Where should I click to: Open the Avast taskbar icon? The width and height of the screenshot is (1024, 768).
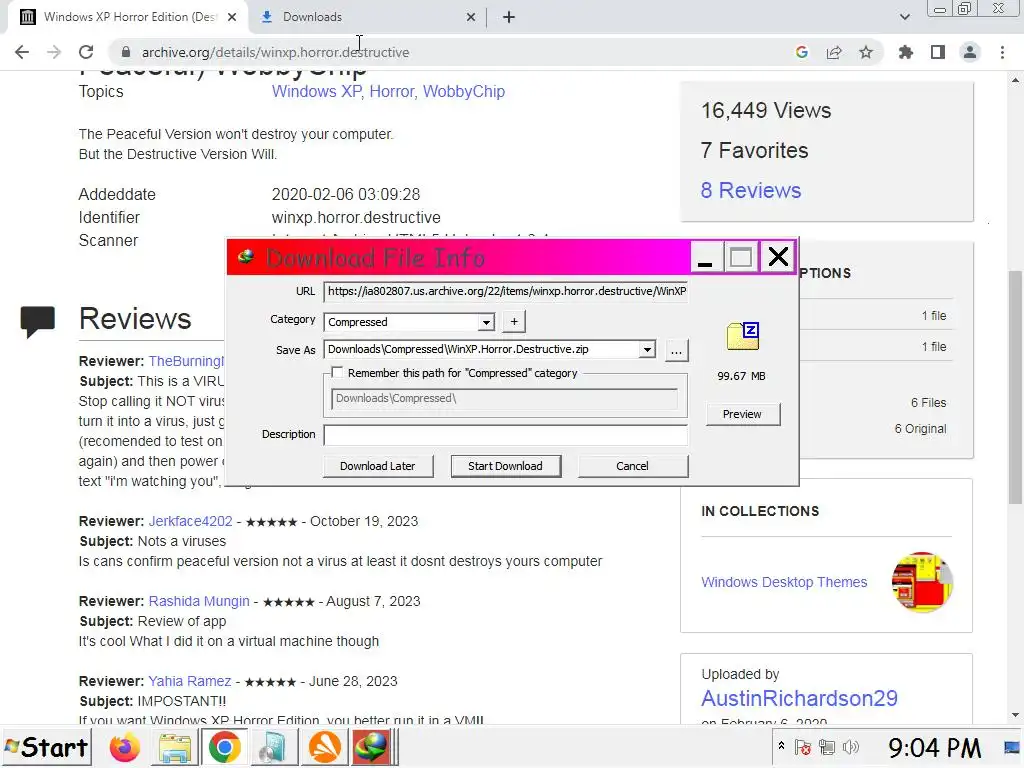coord(325,747)
